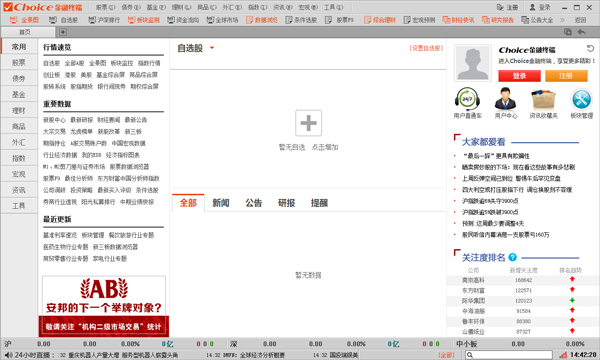Click the refresh icon in the login panel
The width and height of the screenshot is (600, 360).
click(x=590, y=48)
